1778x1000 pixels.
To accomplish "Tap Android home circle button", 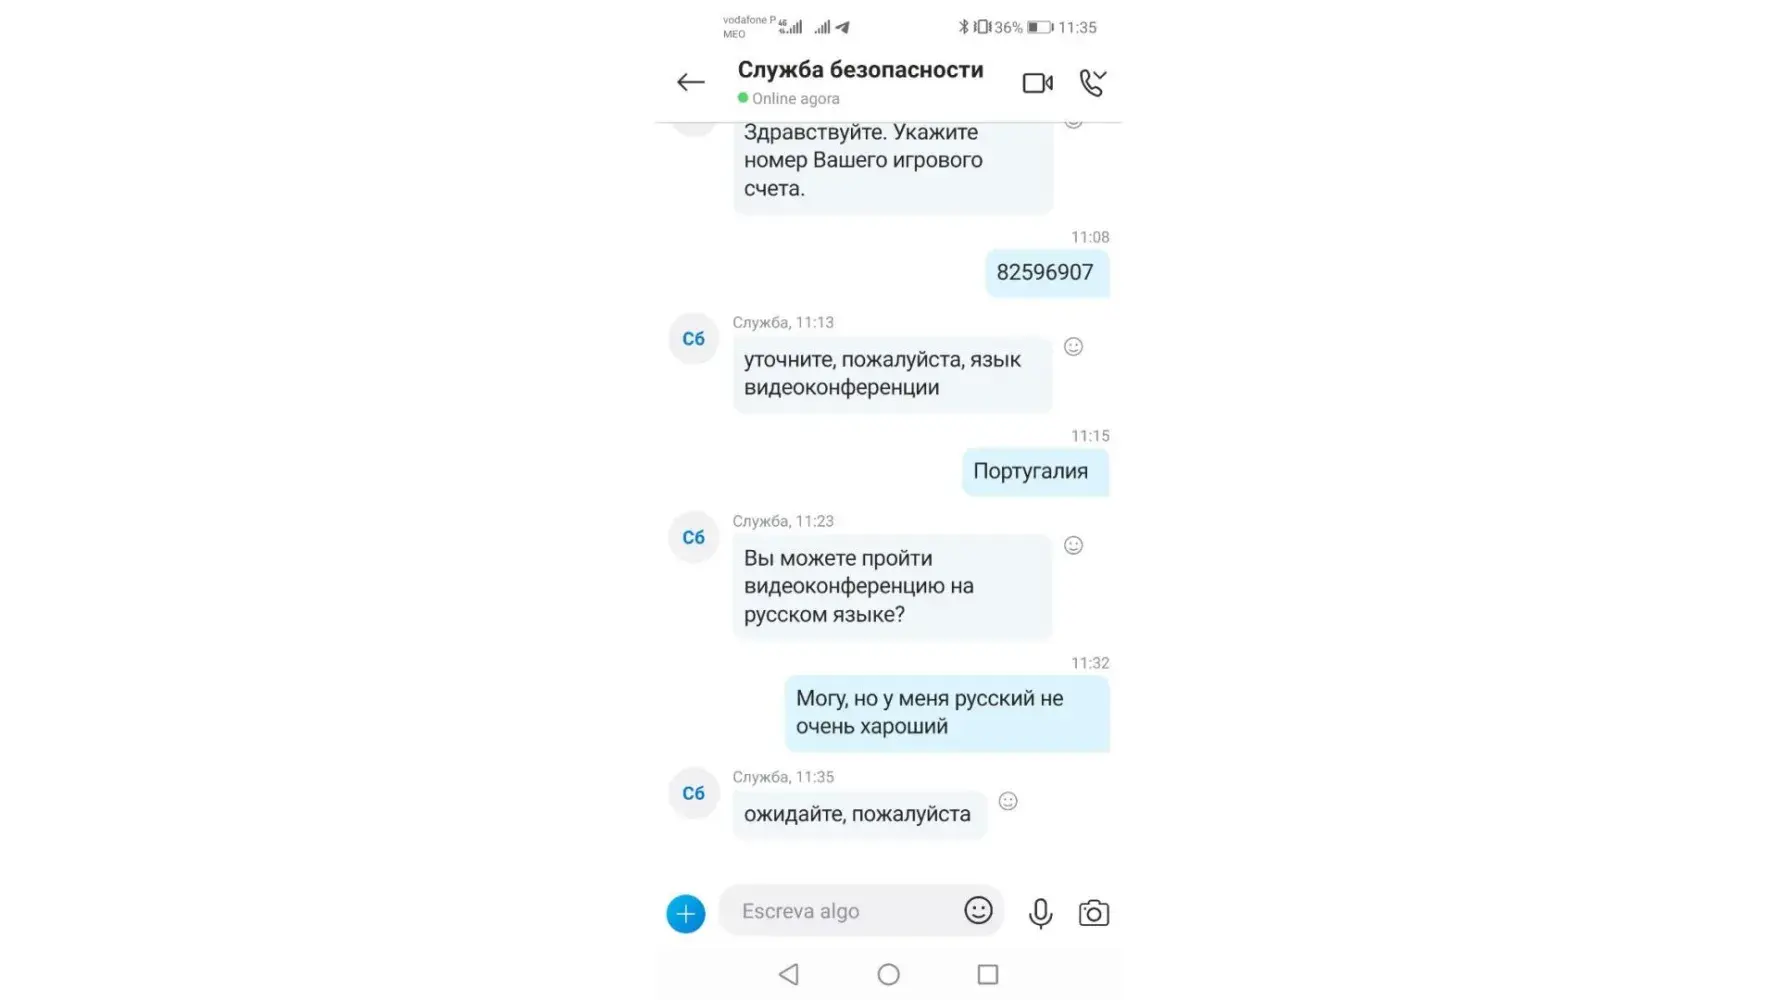I will coord(888,974).
